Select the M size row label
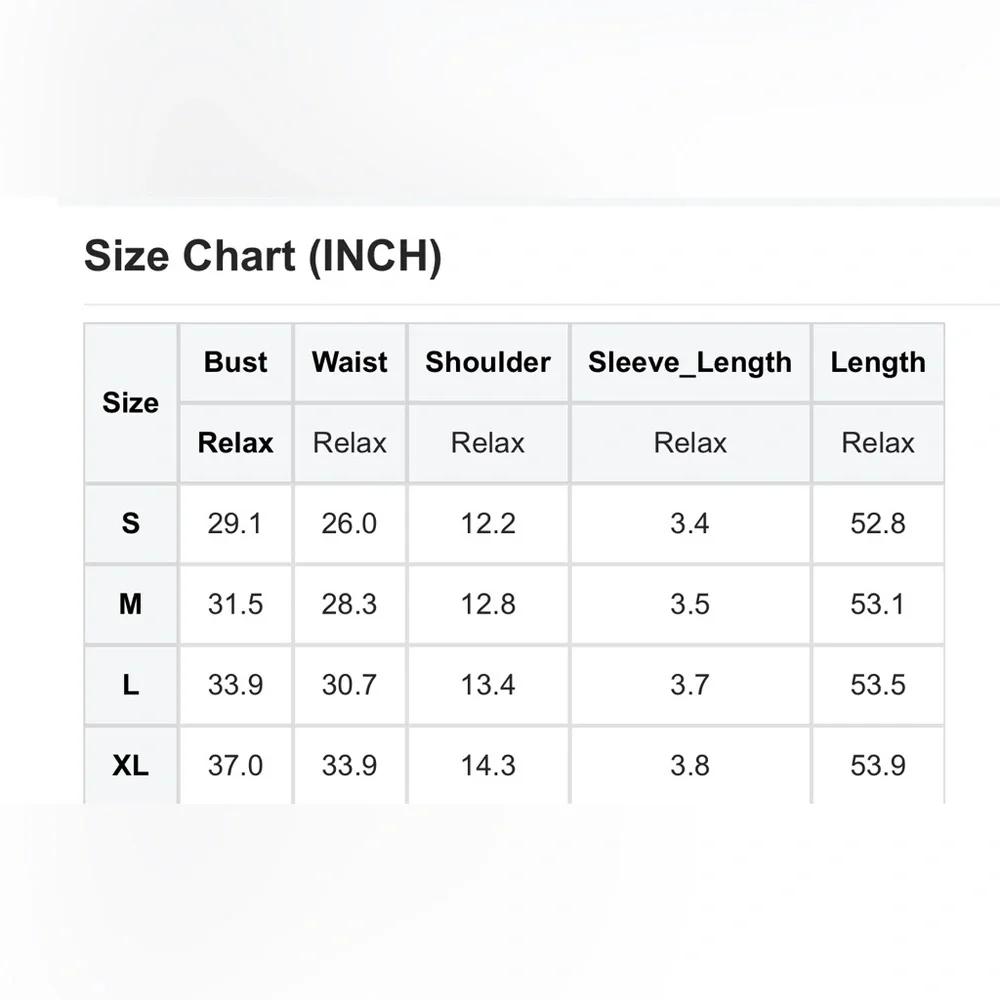Image resolution: width=1000 pixels, height=1000 pixels. point(130,604)
